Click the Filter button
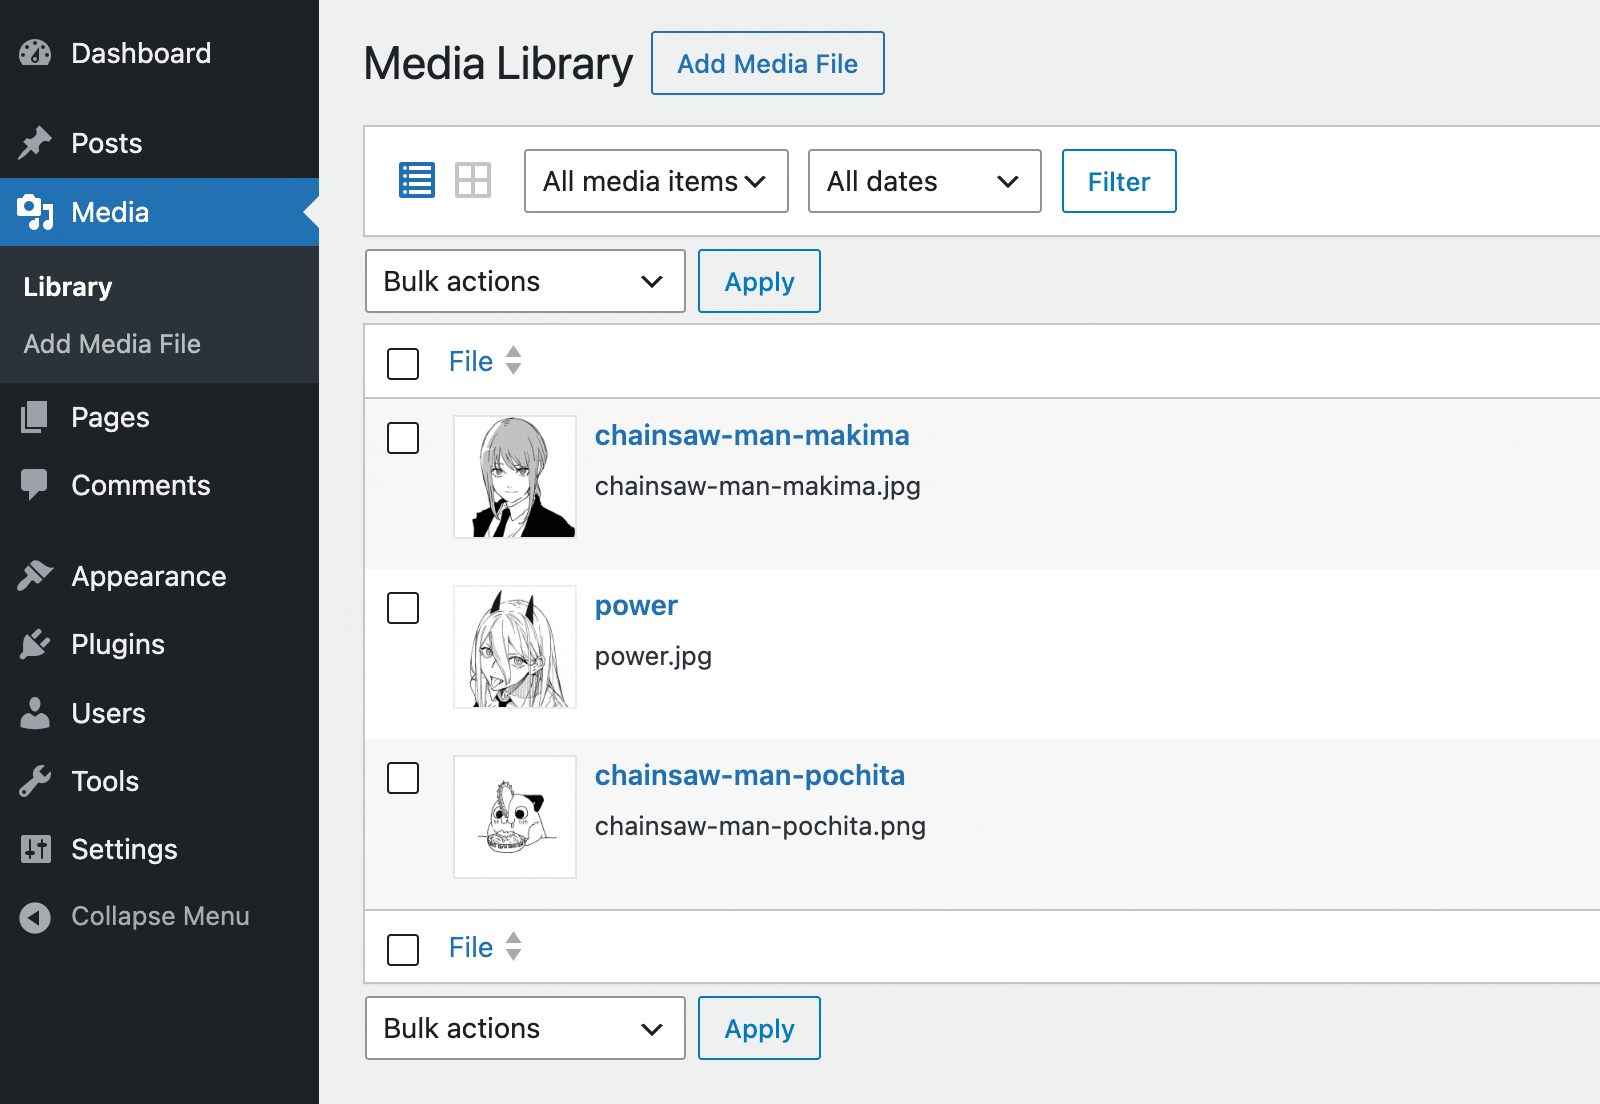 (1119, 181)
